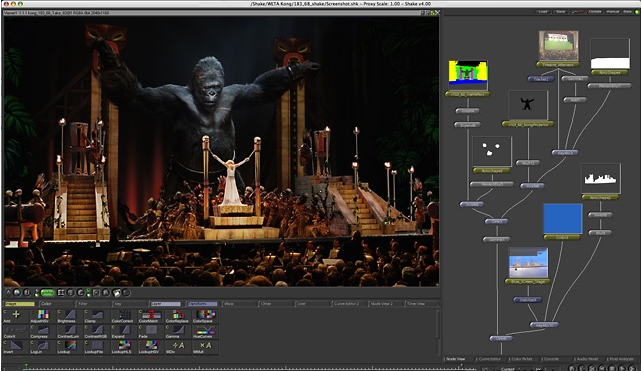Screen dimensions: 641x371
Task: Select the theatre element image node thumbnail
Action: pos(558,46)
